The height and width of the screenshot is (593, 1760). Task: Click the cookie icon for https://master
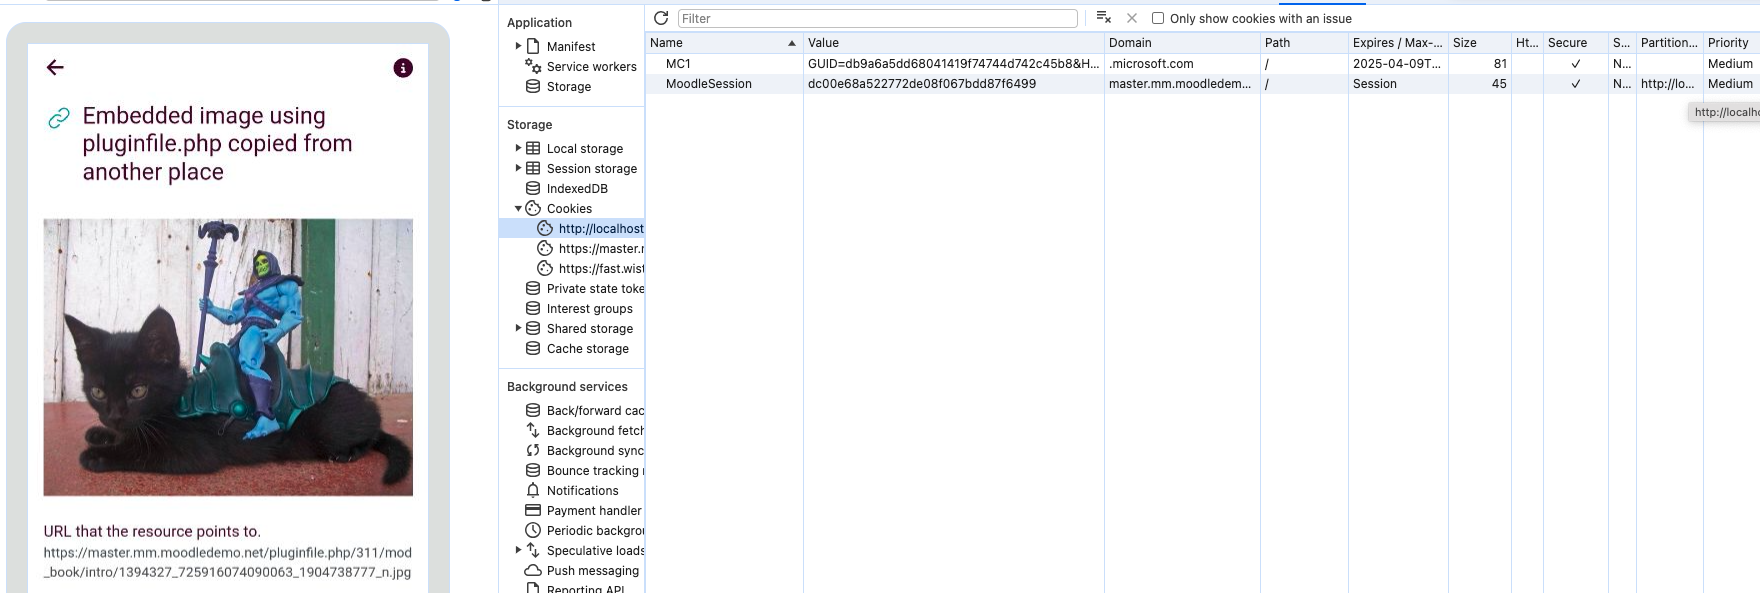click(x=545, y=248)
